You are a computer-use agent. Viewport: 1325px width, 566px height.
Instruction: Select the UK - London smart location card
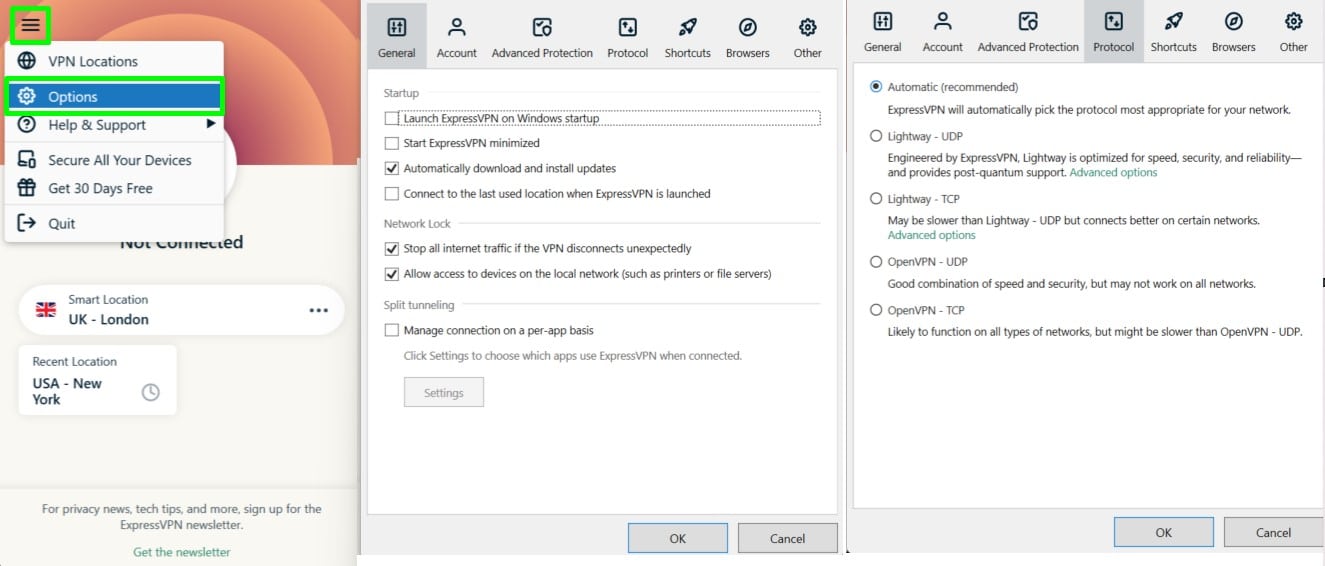coord(181,310)
